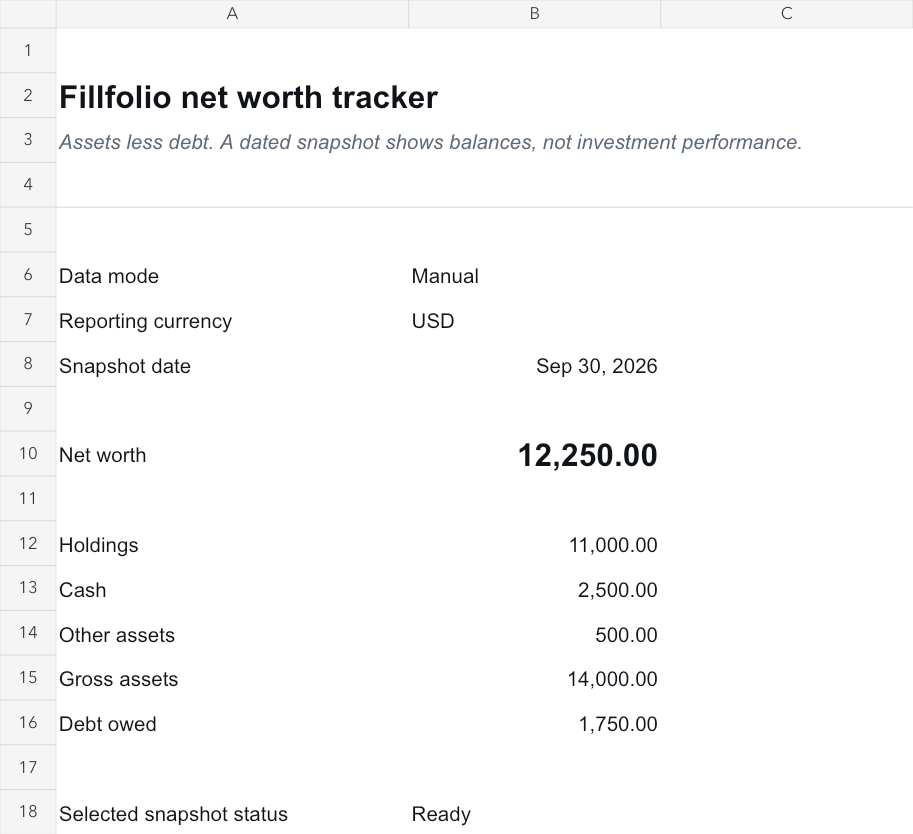Select row 6 header
913x834 pixels.
tap(28, 274)
